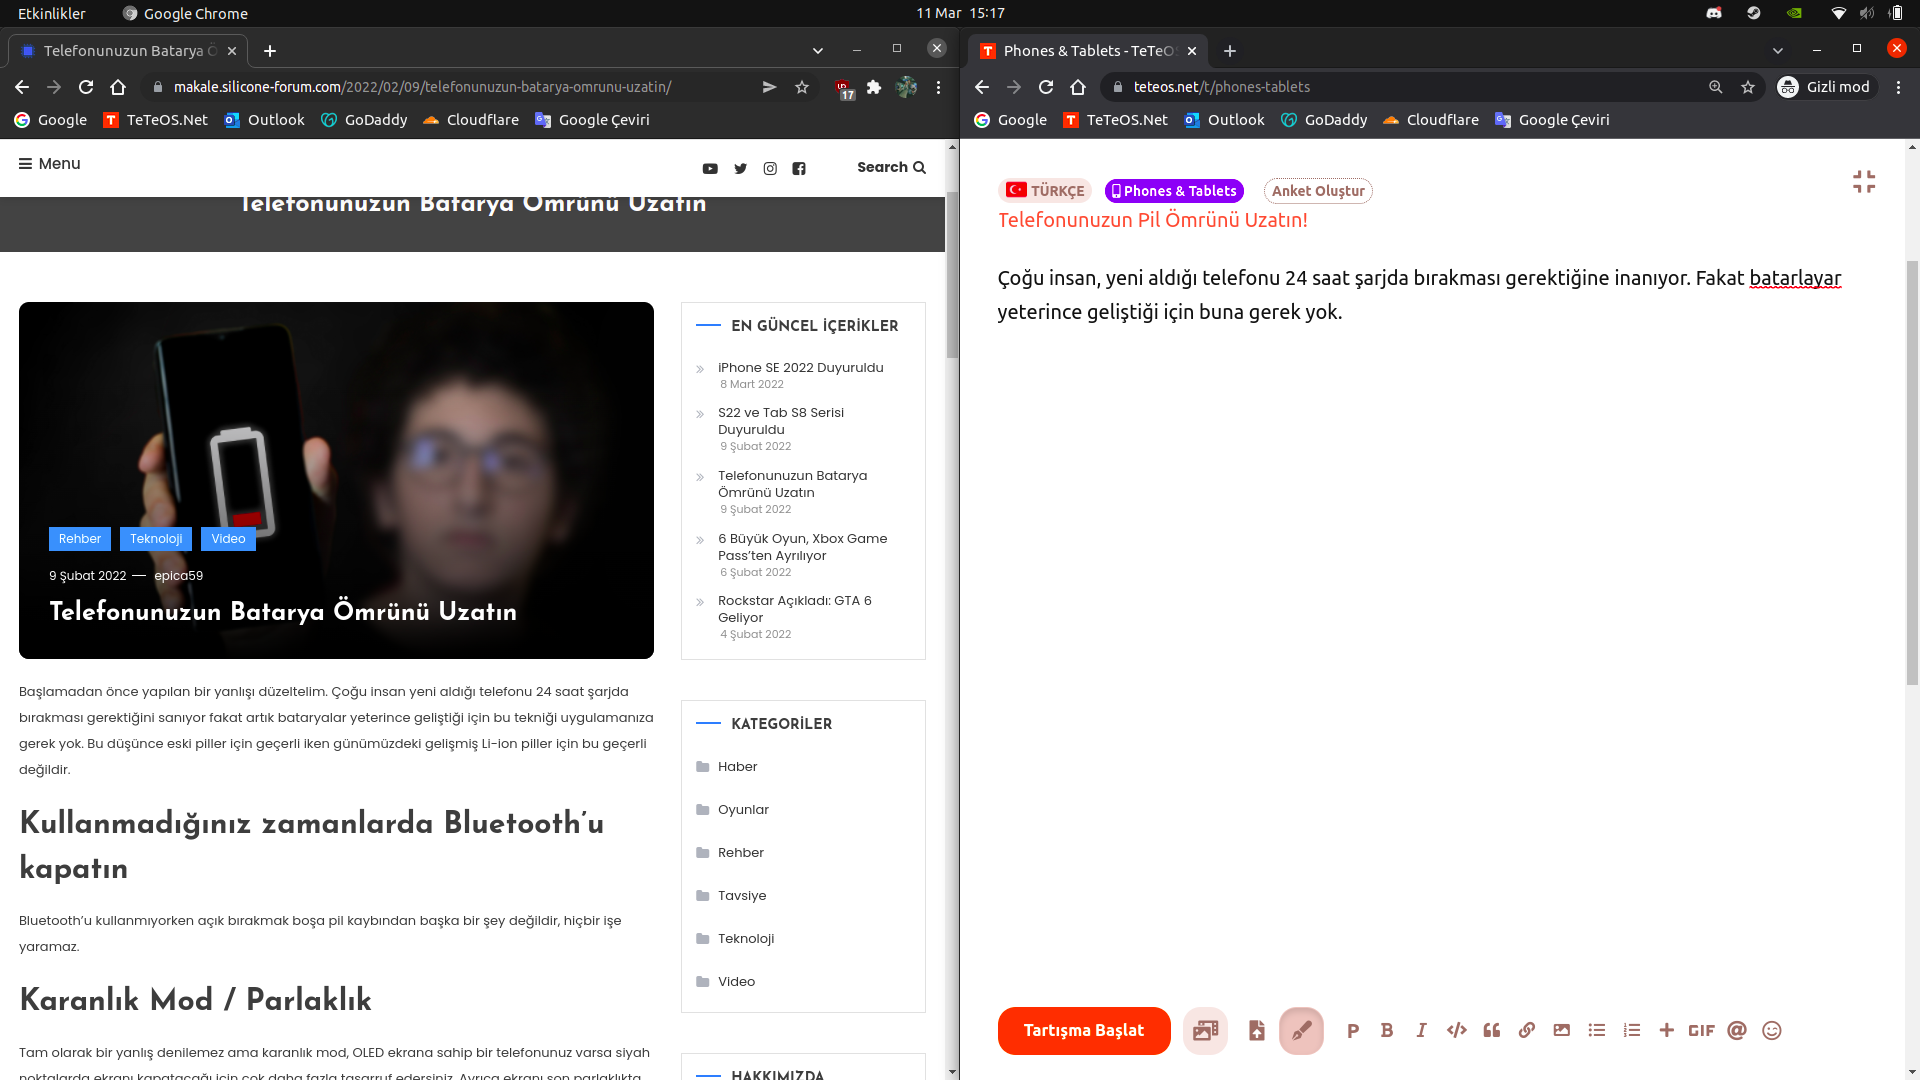Click the Teknoloji tag on the article image
The height and width of the screenshot is (1080, 1920).
point(156,539)
